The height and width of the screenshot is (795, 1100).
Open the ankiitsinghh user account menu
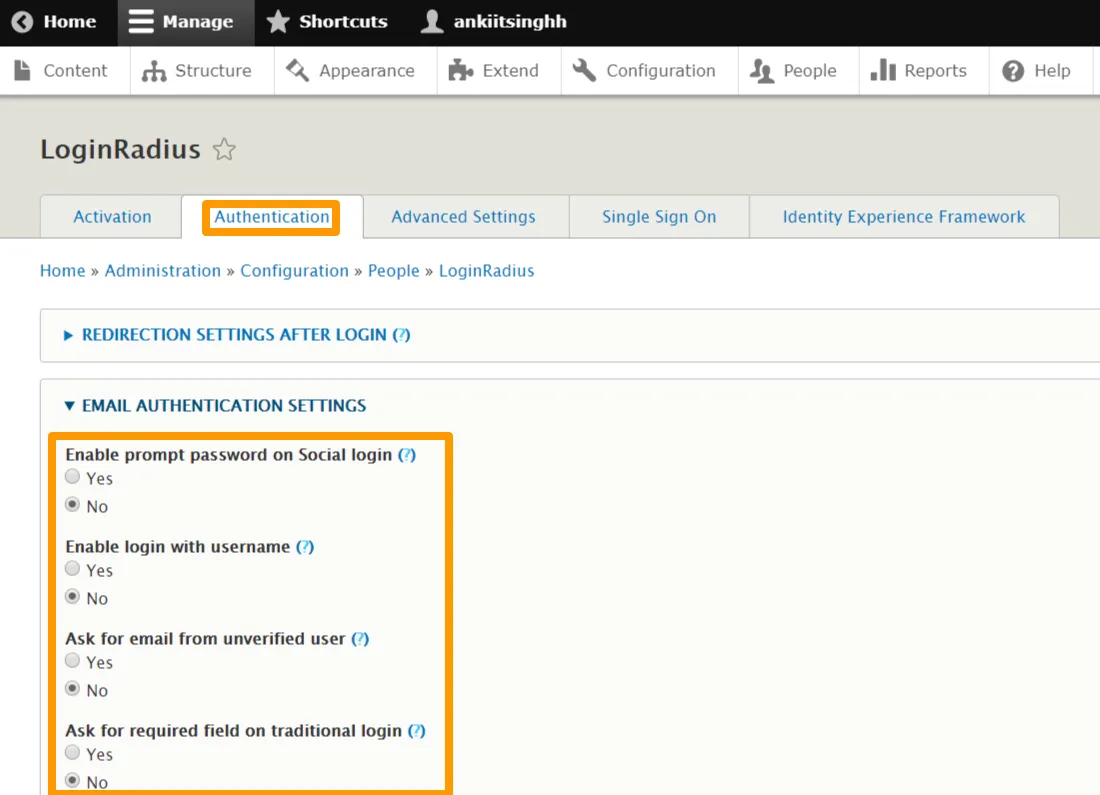tap(494, 22)
